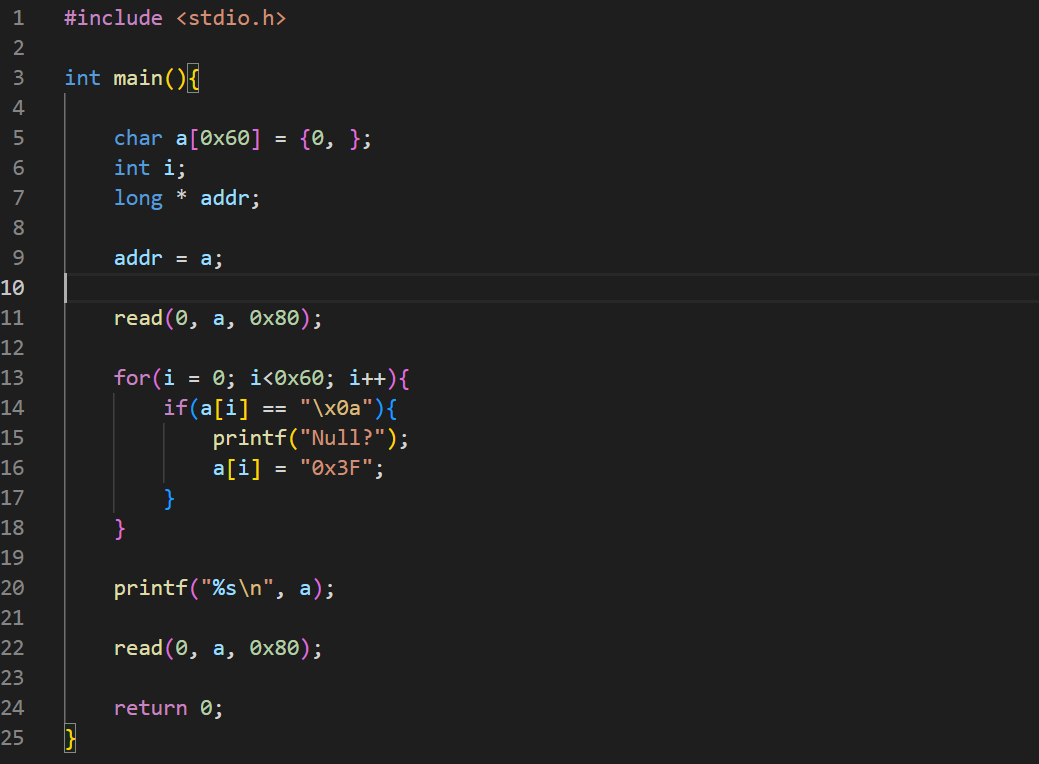Click the 'addr = a;' assignment line
The width and height of the screenshot is (1039, 764).
pos(168,258)
